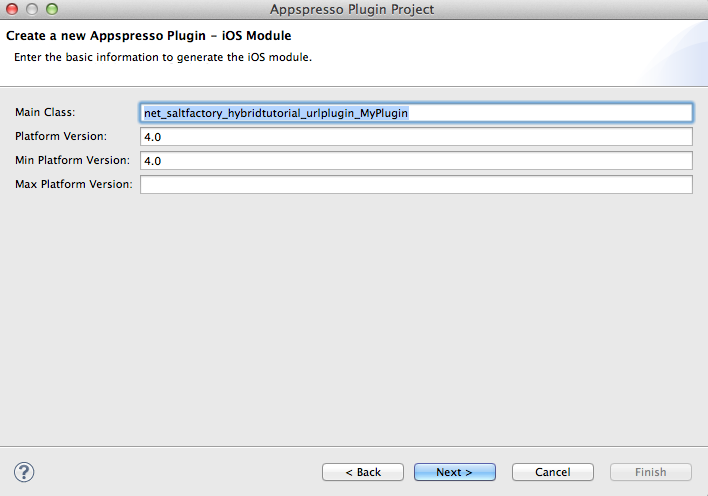Minimize the Appspresso Plugin Project window
The image size is (708, 496).
pyautogui.click(x=32, y=9)
